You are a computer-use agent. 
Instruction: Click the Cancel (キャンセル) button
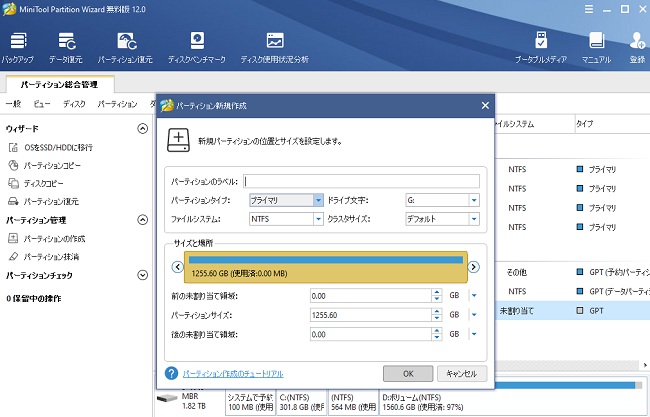pyautogui.click(x=462, y=373)
